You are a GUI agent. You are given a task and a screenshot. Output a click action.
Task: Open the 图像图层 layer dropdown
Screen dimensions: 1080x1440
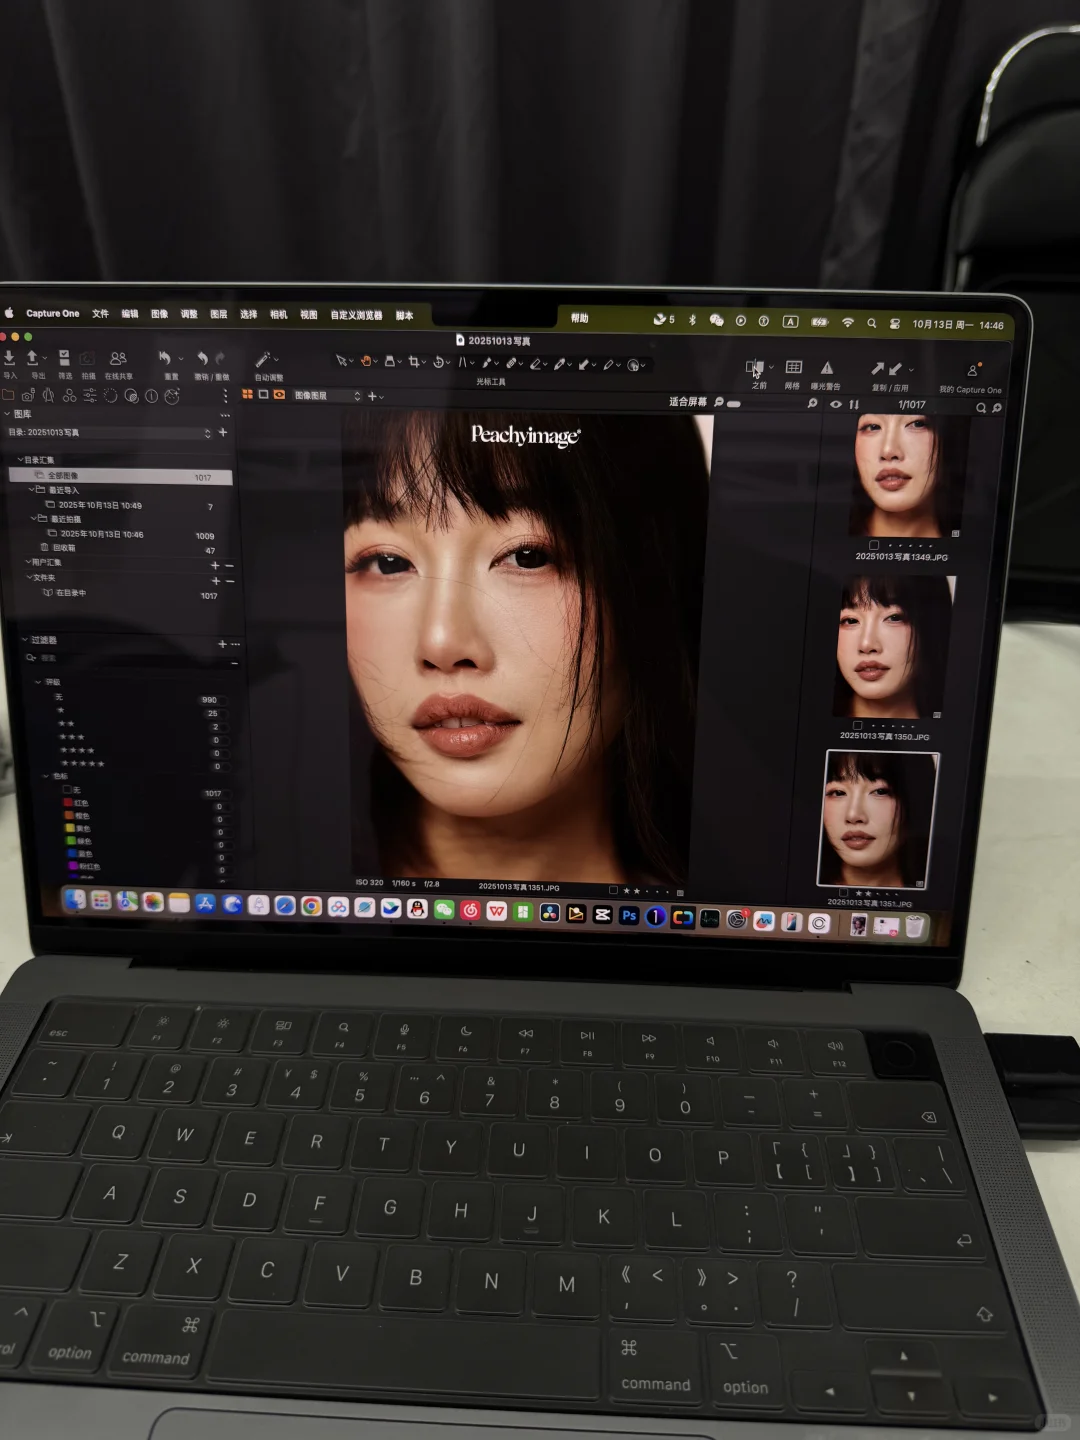point(328,396)
